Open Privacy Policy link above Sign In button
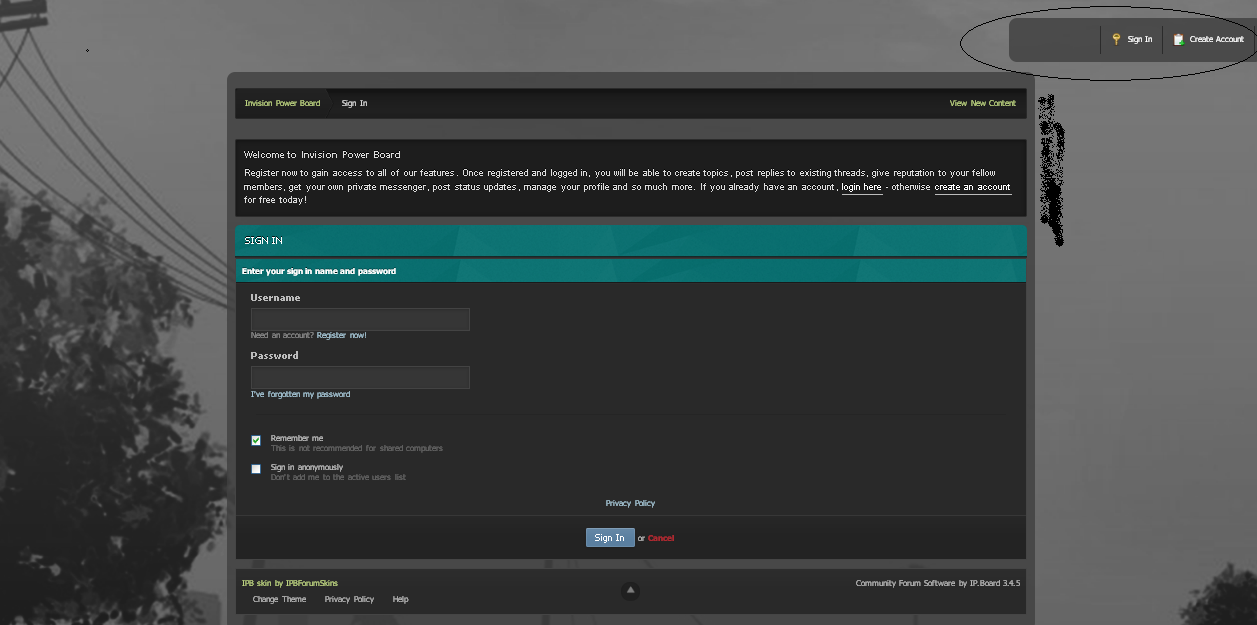This screenshot has width=1257, height=625. pos(630,503)
